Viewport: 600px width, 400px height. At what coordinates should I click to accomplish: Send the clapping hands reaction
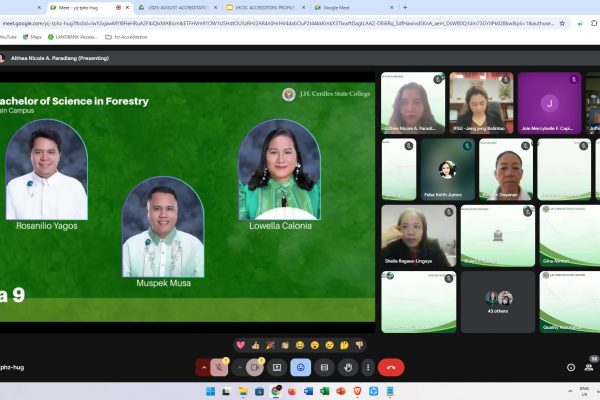[285, 345]
